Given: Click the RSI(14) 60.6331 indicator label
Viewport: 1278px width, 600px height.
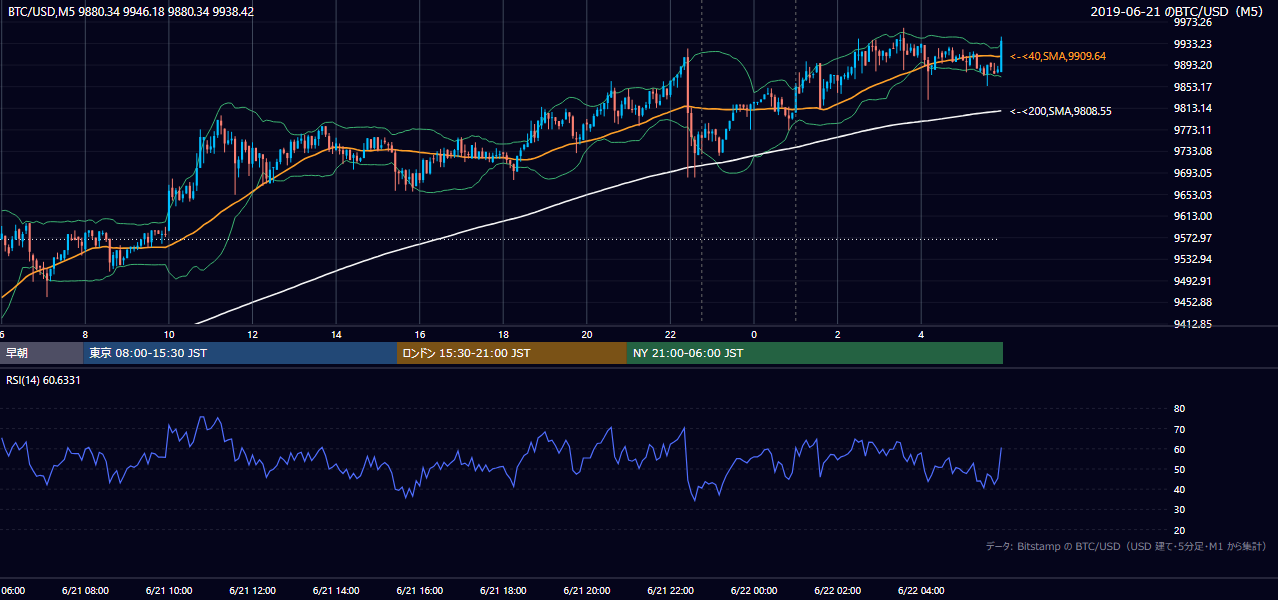Looking at the screenshot, I should (43, 380).
